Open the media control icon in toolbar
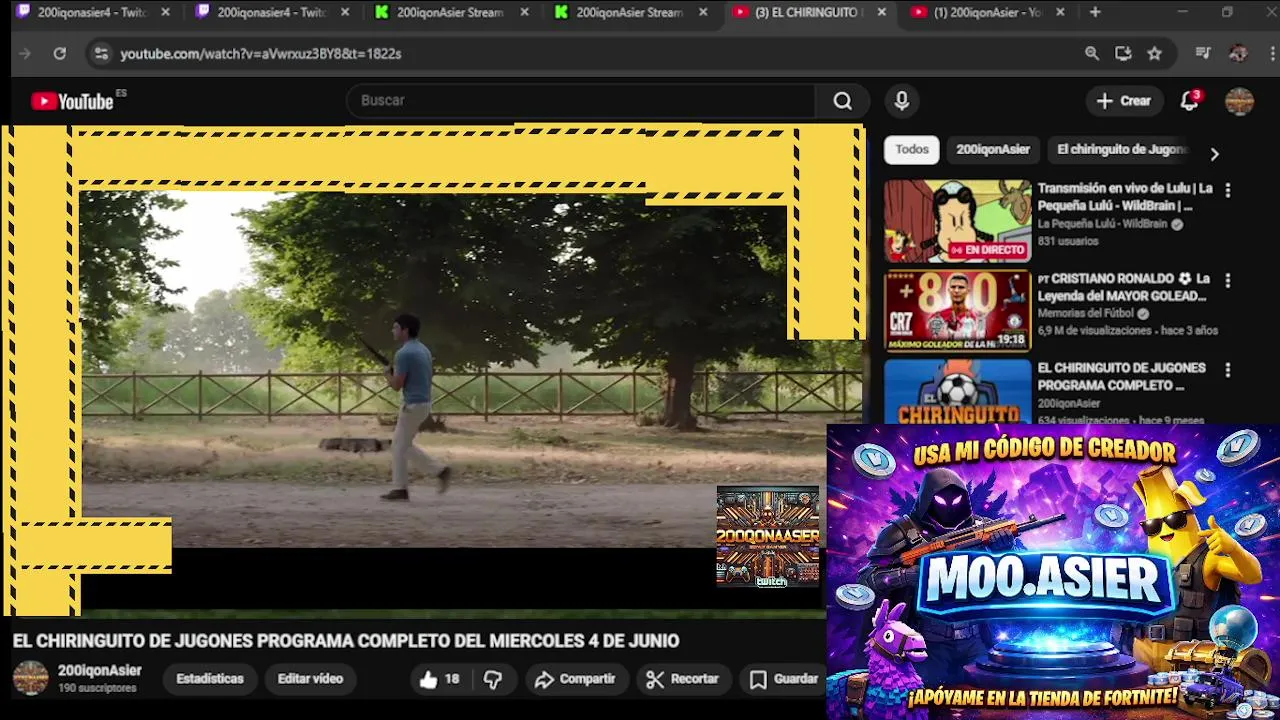This screenshot has height=720, width=1280. [x=1203, y=54]
